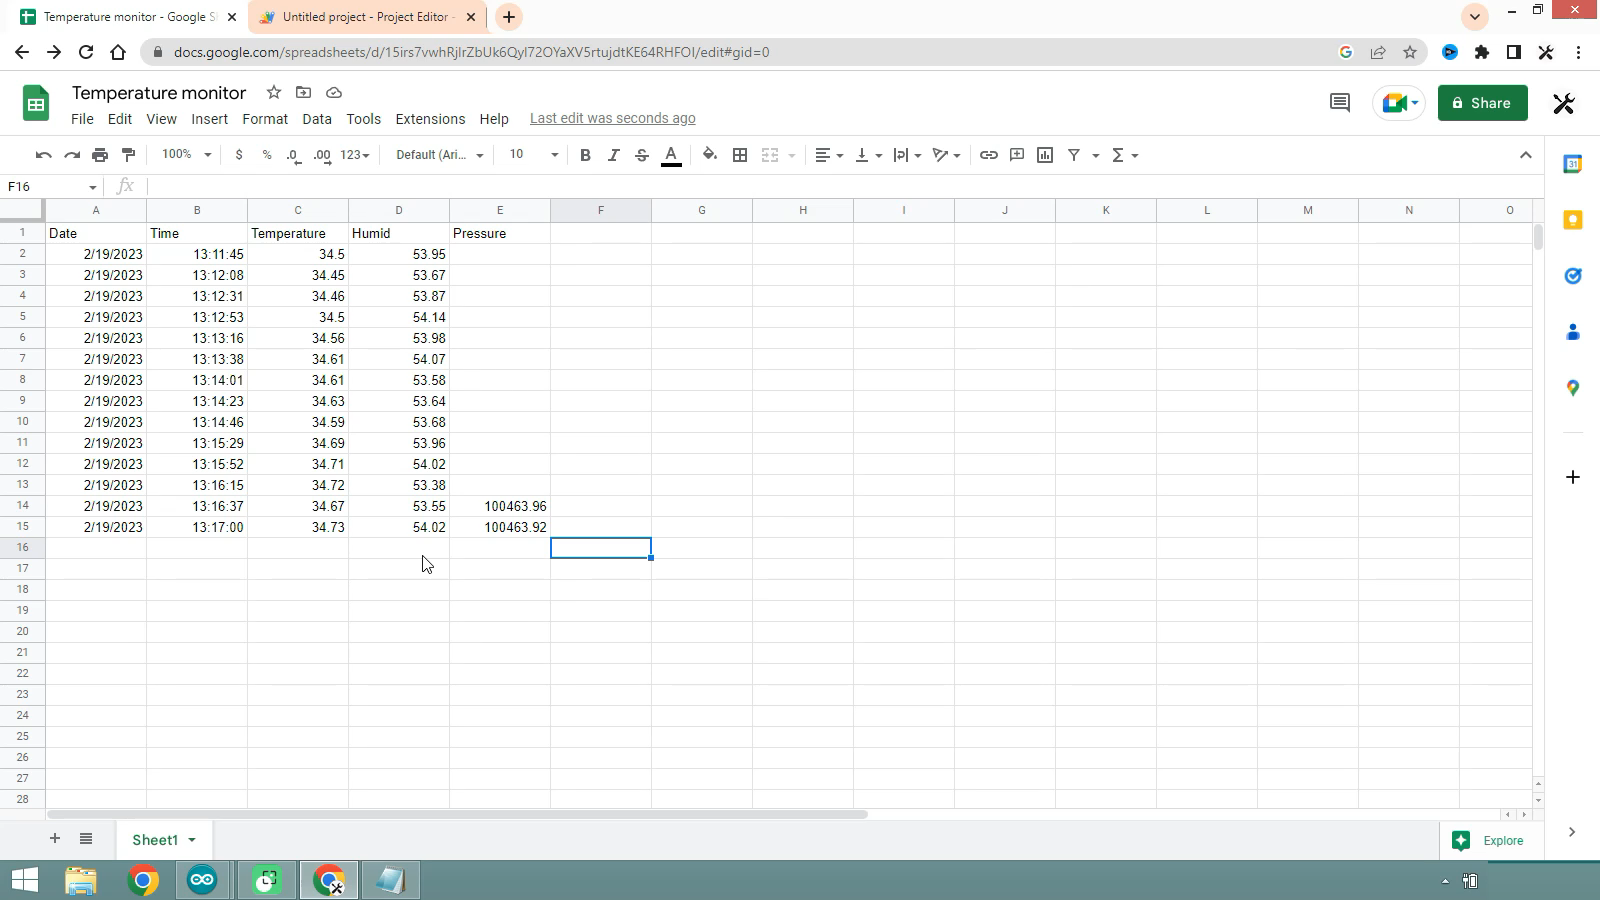Click the Redo arrow icon
This screenshot has height=900, width=1600.
coord(72,155)
